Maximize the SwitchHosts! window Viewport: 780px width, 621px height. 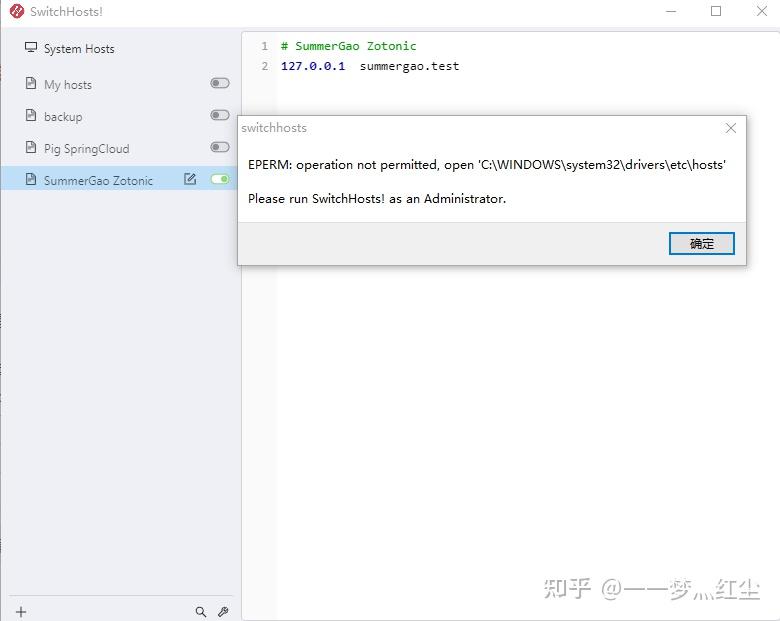click(716, 11)
